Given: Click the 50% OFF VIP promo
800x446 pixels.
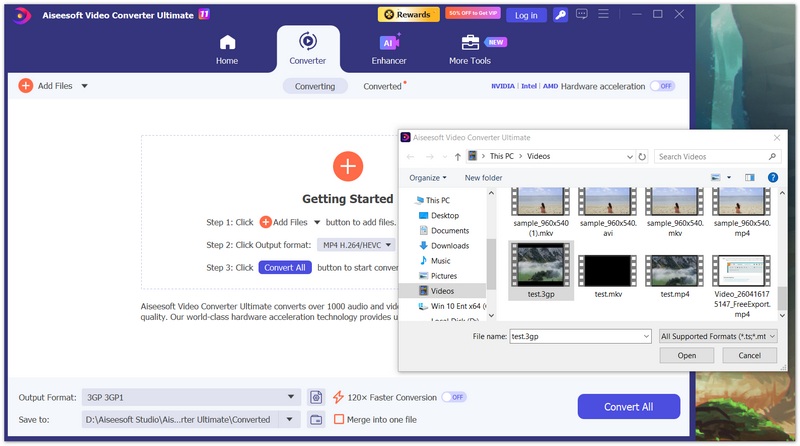Looking at the screenshot, I should click(x=473, y=13).
